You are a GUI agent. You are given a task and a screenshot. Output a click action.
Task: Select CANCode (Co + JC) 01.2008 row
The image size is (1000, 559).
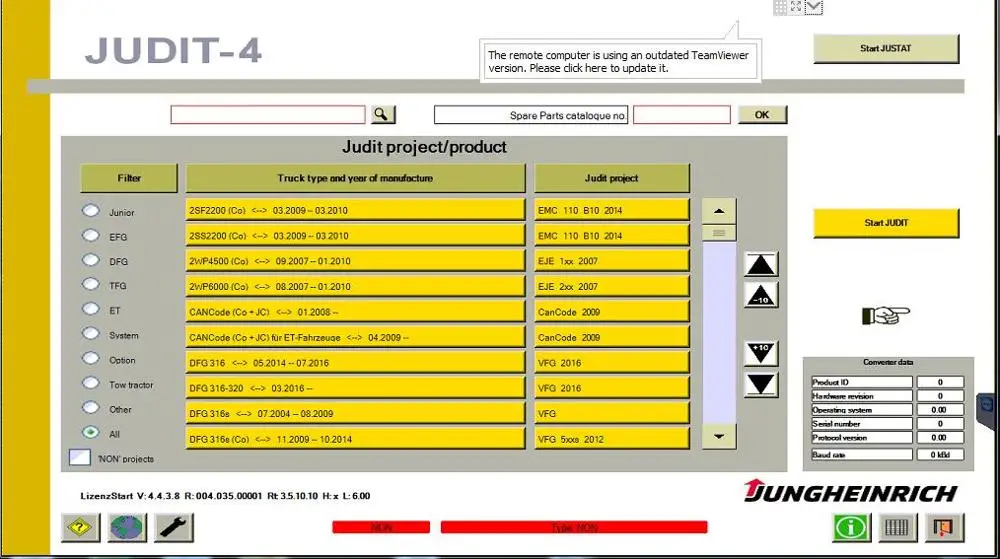pyautogui.click(x=355, y=312)
